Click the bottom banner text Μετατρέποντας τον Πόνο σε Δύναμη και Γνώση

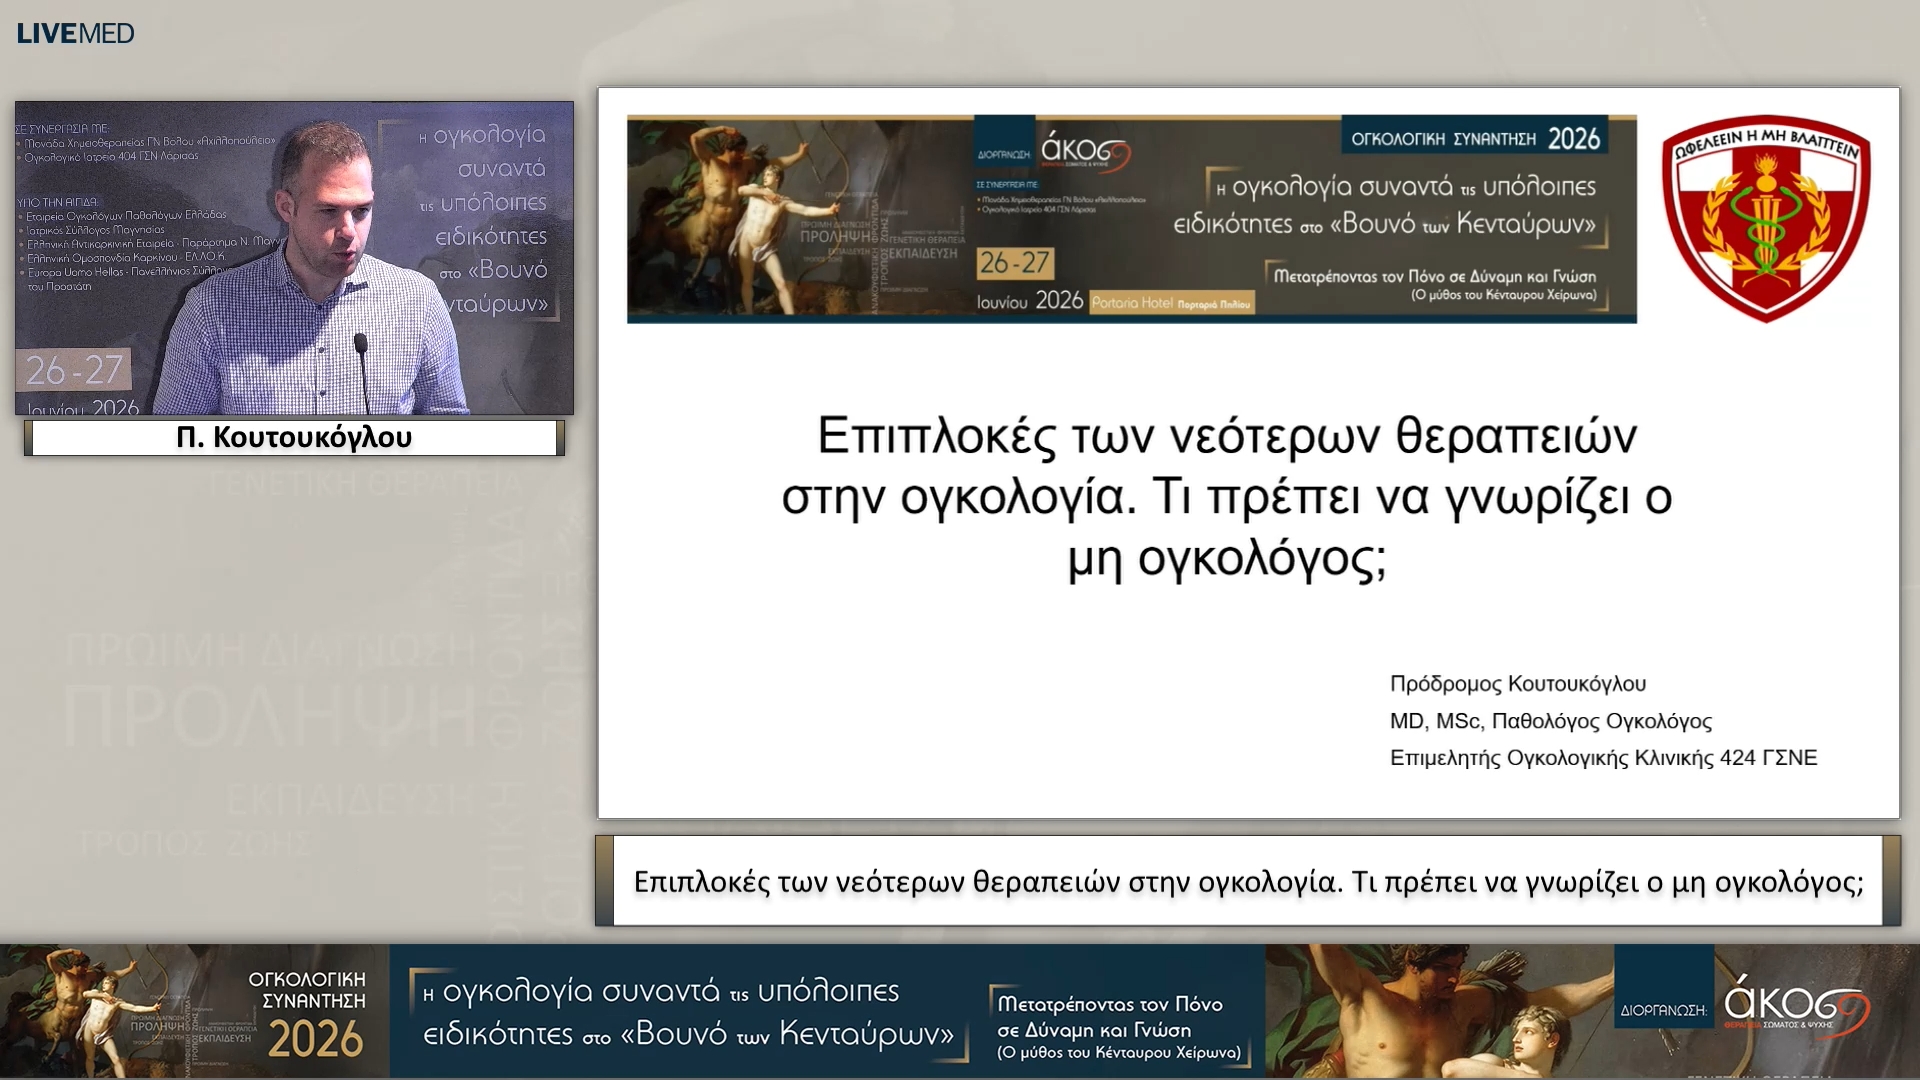click(x=1118, y=1028)
